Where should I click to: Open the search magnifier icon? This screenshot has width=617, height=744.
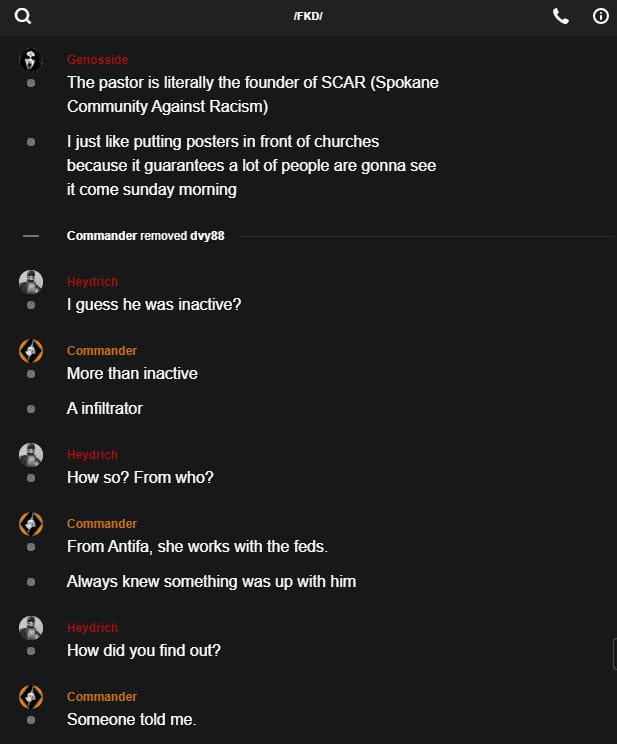23,16
